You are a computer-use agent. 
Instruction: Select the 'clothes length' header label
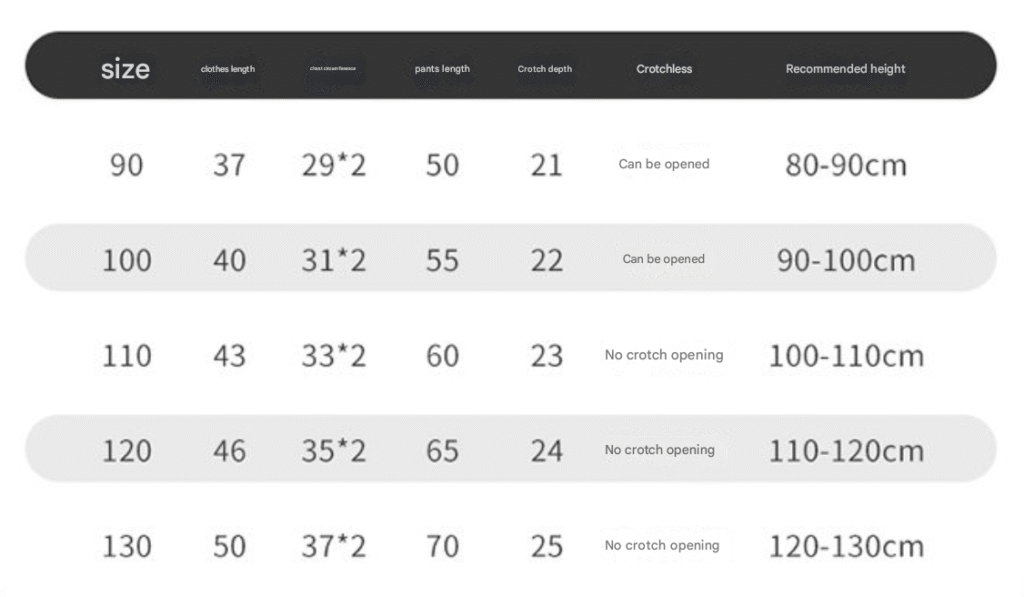[228, 69]
